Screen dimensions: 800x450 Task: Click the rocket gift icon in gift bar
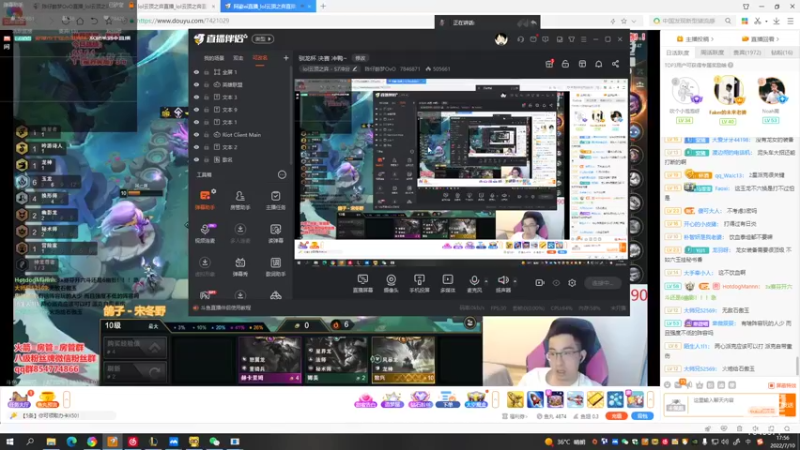(x=535, y=399)
